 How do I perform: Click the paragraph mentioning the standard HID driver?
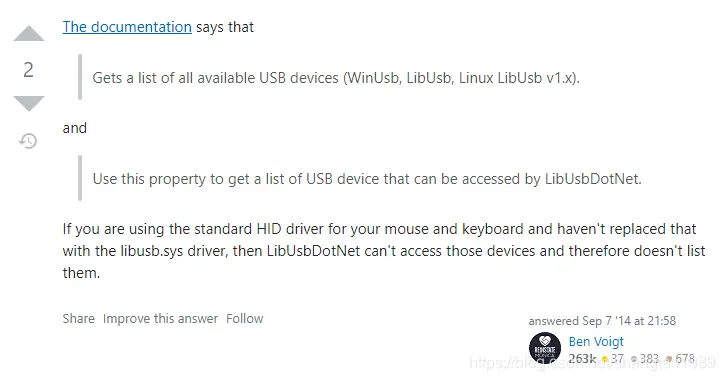coord(384,251)
